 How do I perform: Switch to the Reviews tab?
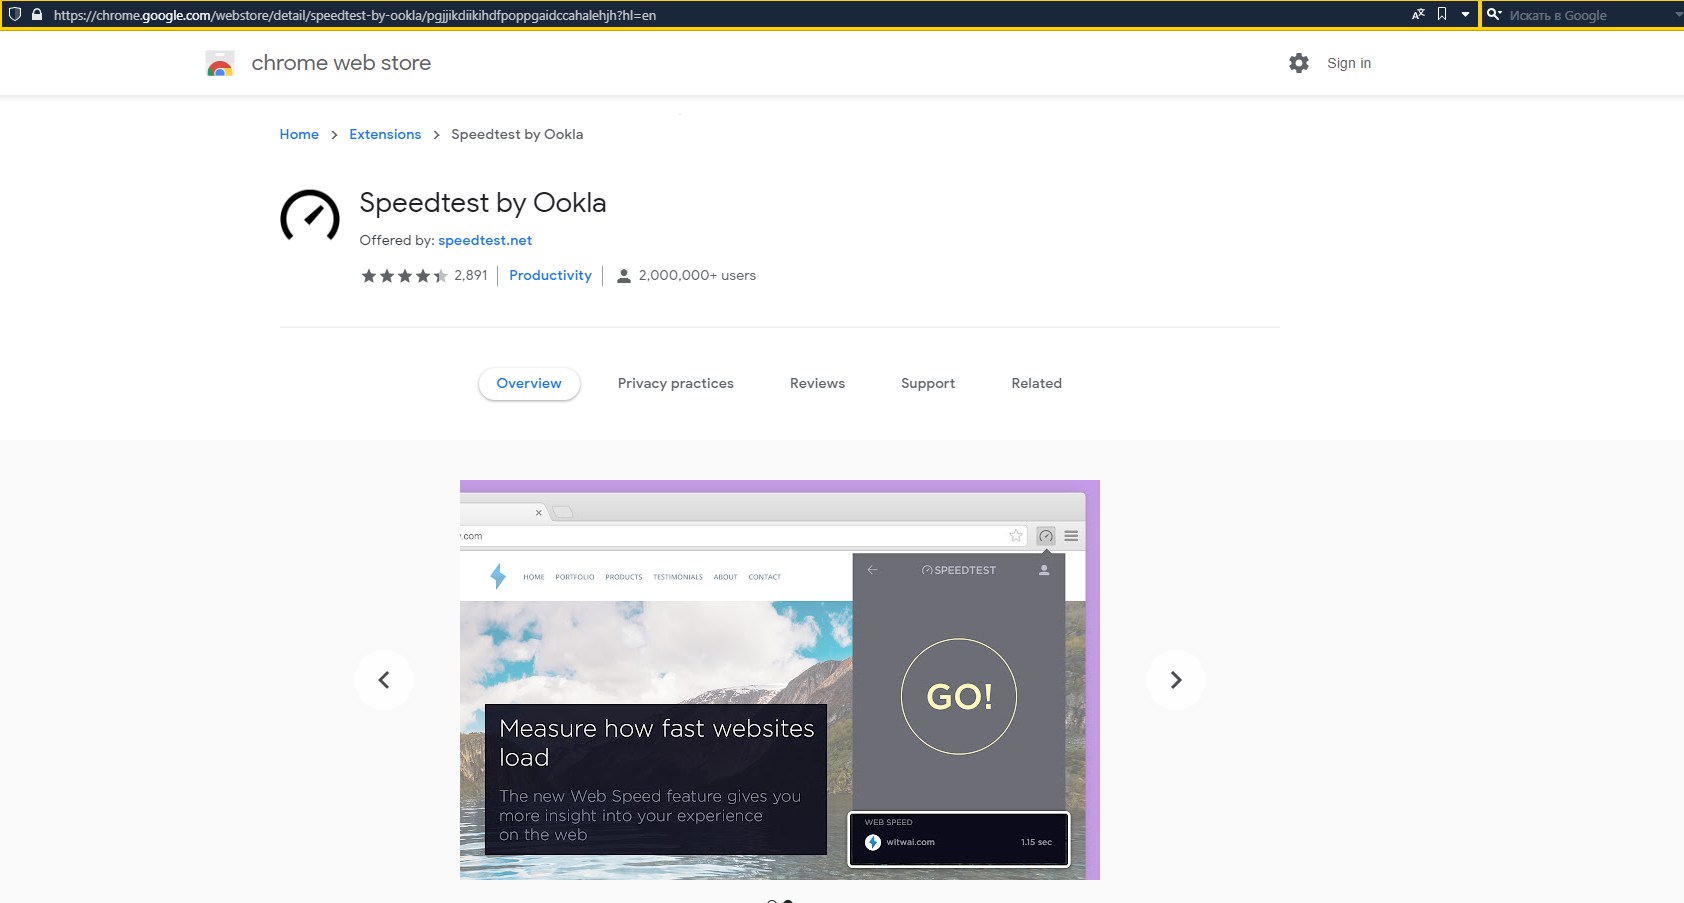[x=817, y=383]
